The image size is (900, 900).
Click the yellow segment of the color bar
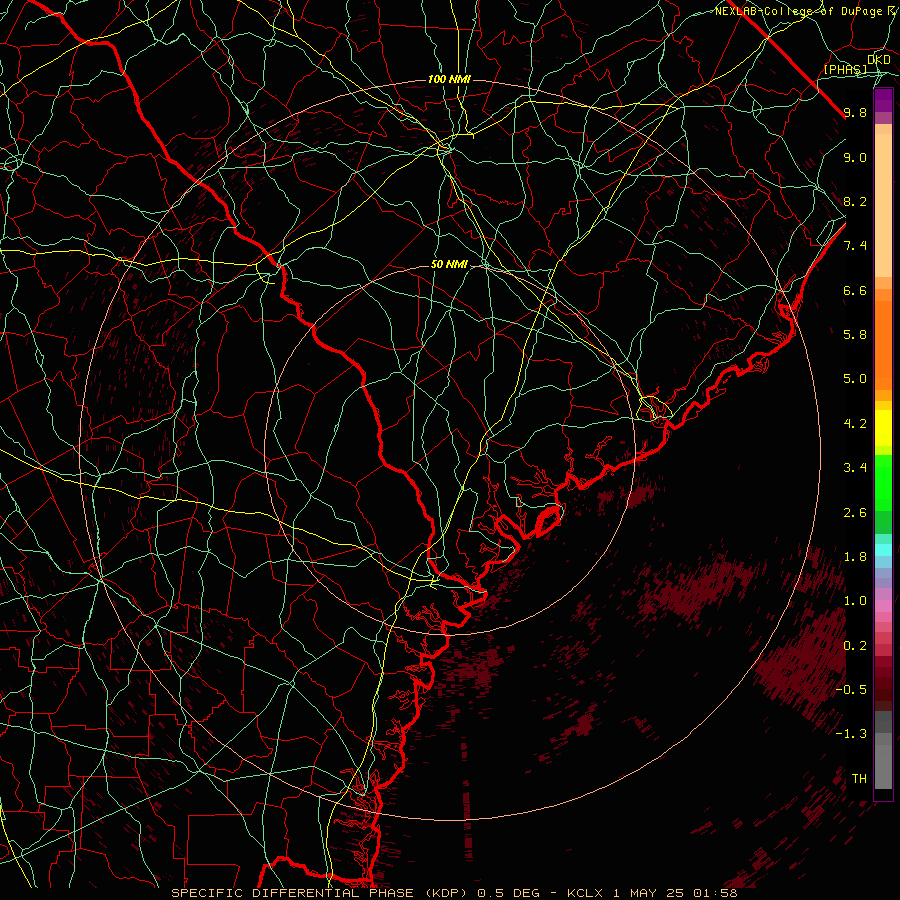pyautogui.click(x=883, y=428)
